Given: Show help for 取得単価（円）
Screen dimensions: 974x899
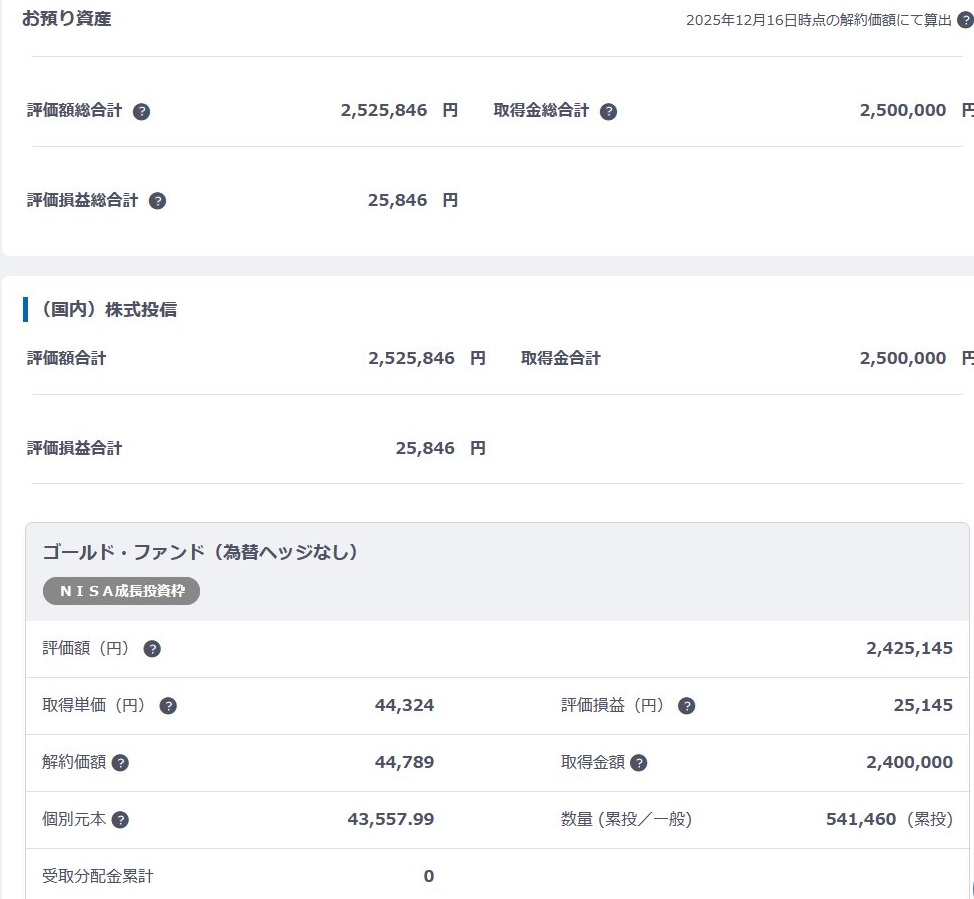Looking at the screenshot, I should point(168,706).
